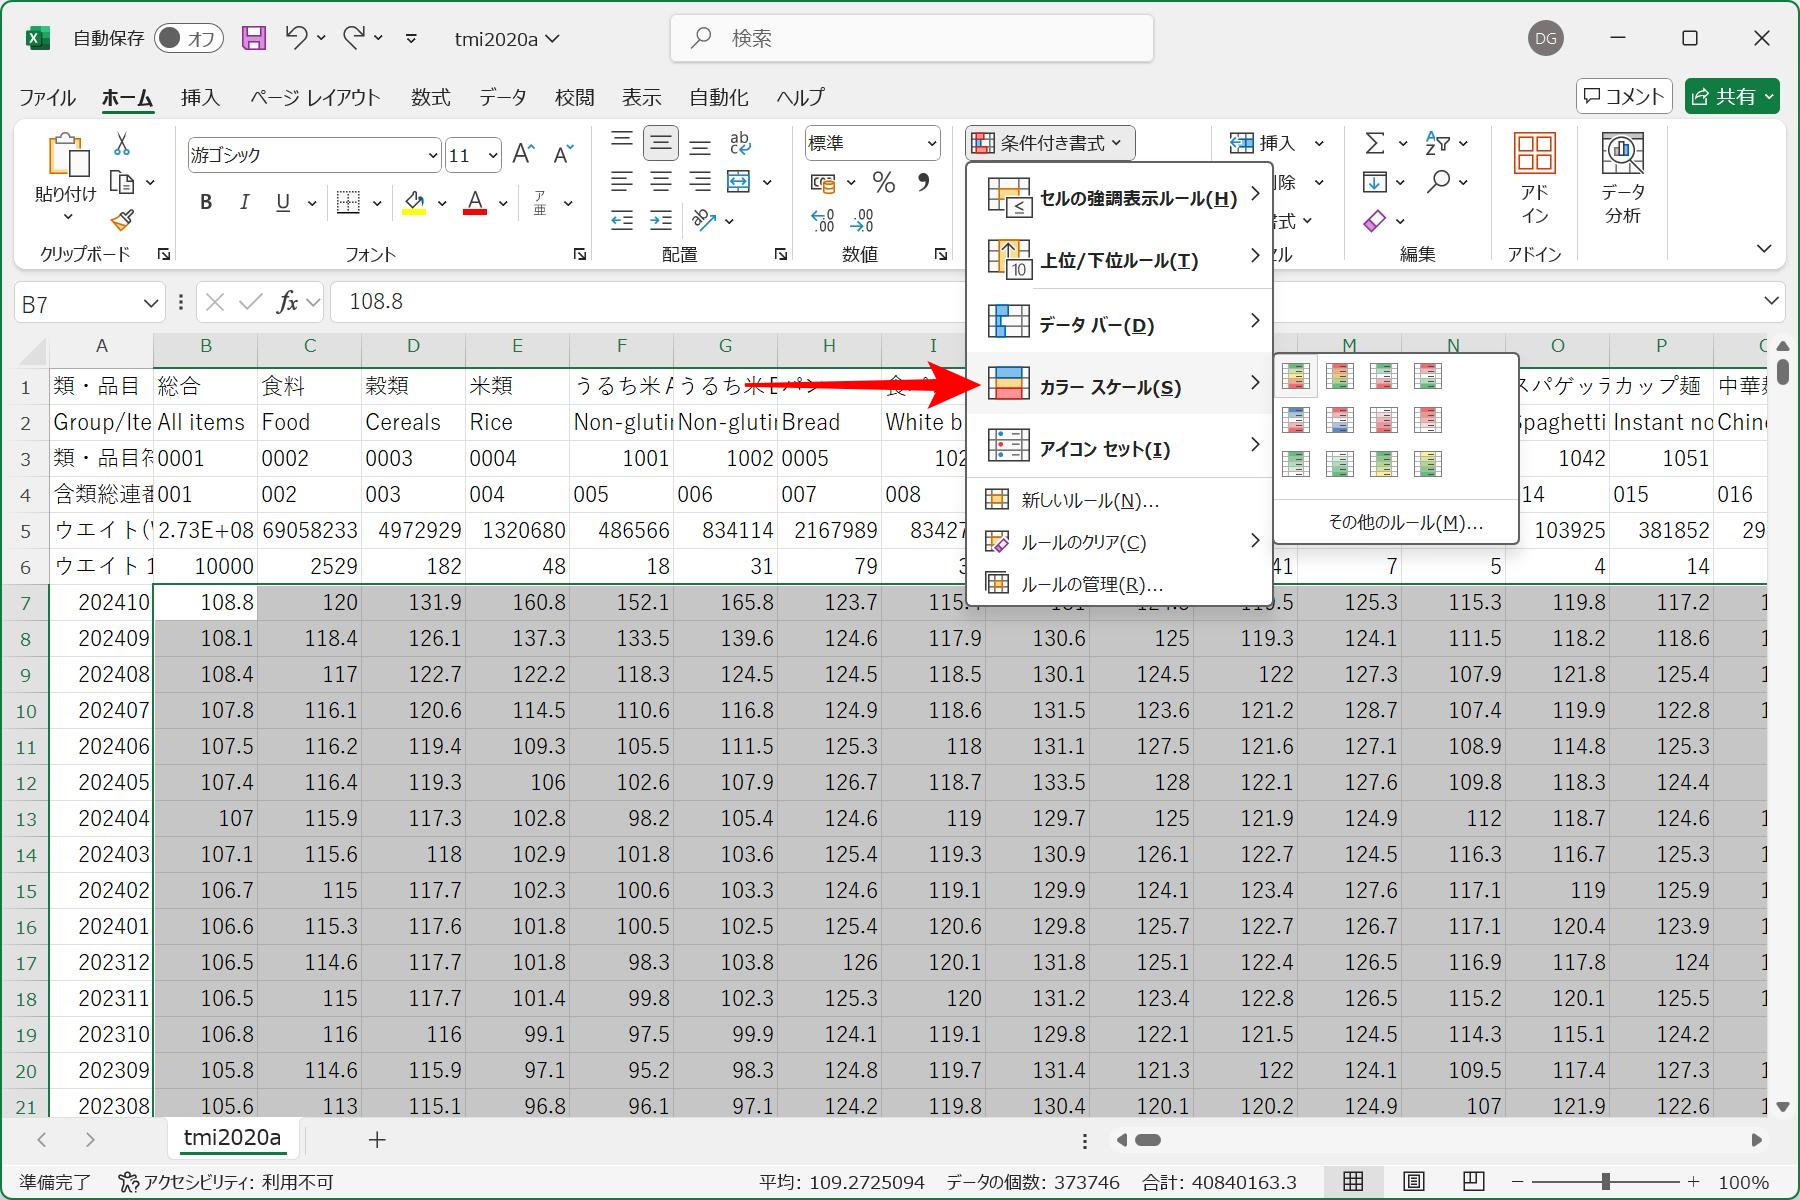Toggle Italic formatting
Screen dimensions: 1800x1200
click(x=244, y=203)
